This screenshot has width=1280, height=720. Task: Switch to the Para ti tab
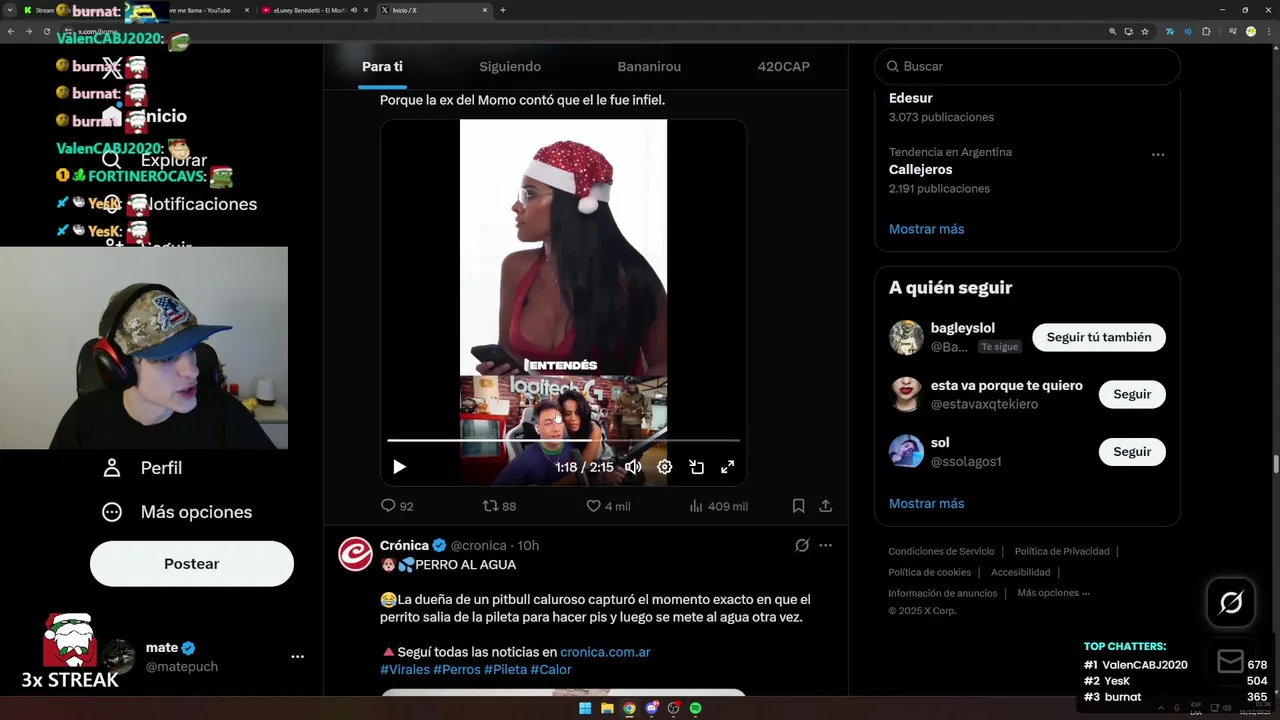tap(382, 66)
